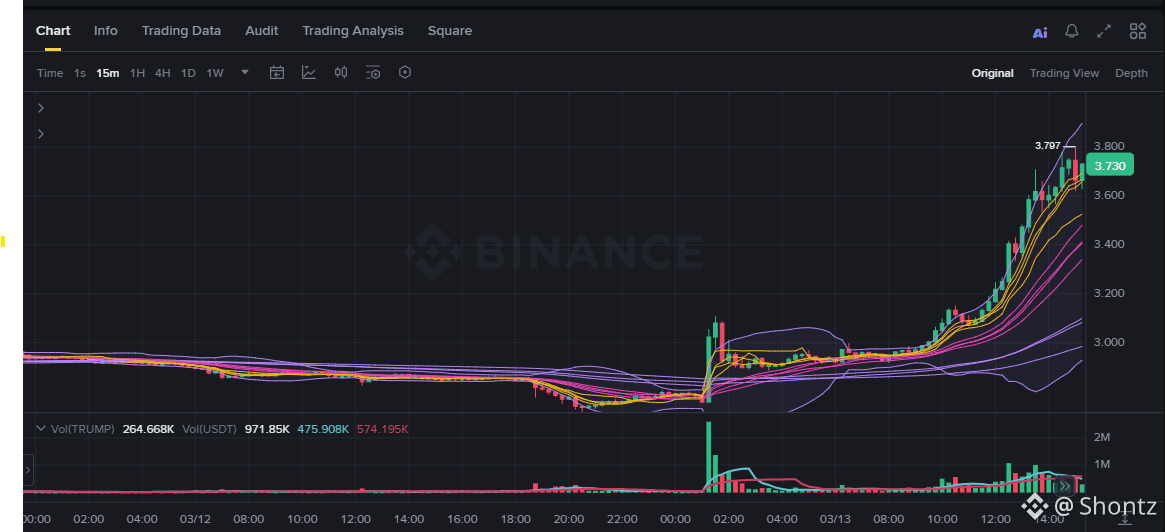Viewport: 1165px width, 532px height.
Task: Switch to 1W interval
Action: [x=215, y=73]
